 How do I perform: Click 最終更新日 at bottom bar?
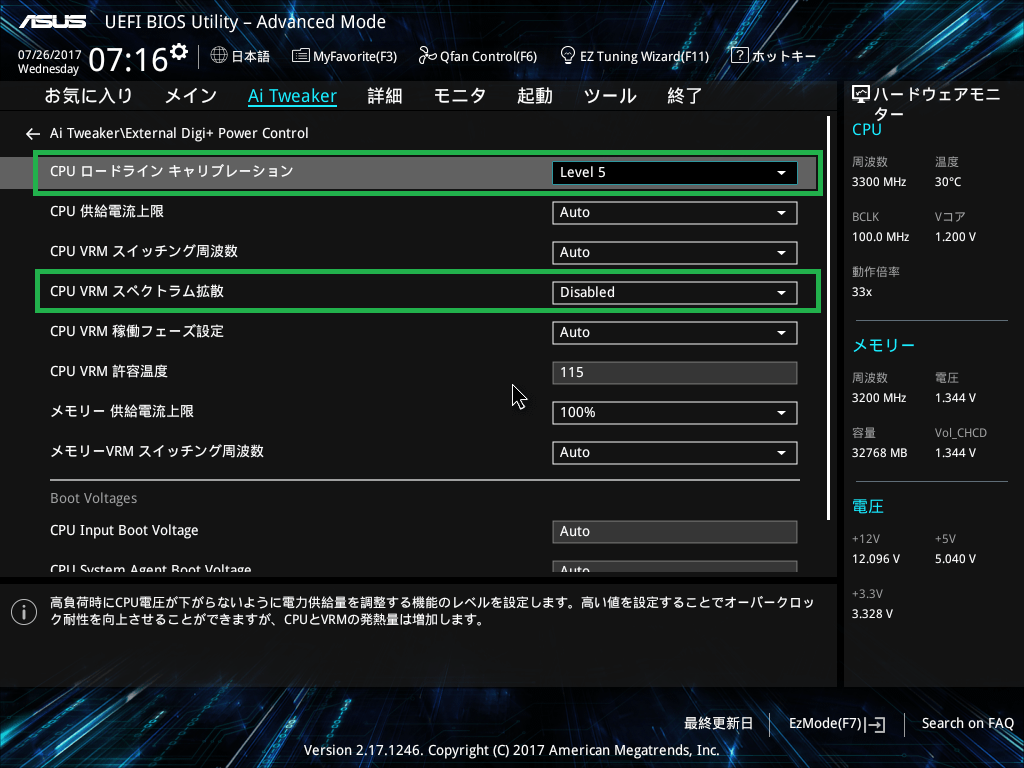tap(718, 724)
